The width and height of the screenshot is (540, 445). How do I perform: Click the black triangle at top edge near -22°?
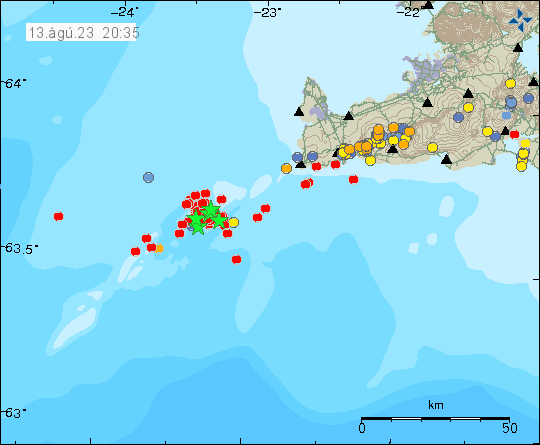click(x=428, y=4)
